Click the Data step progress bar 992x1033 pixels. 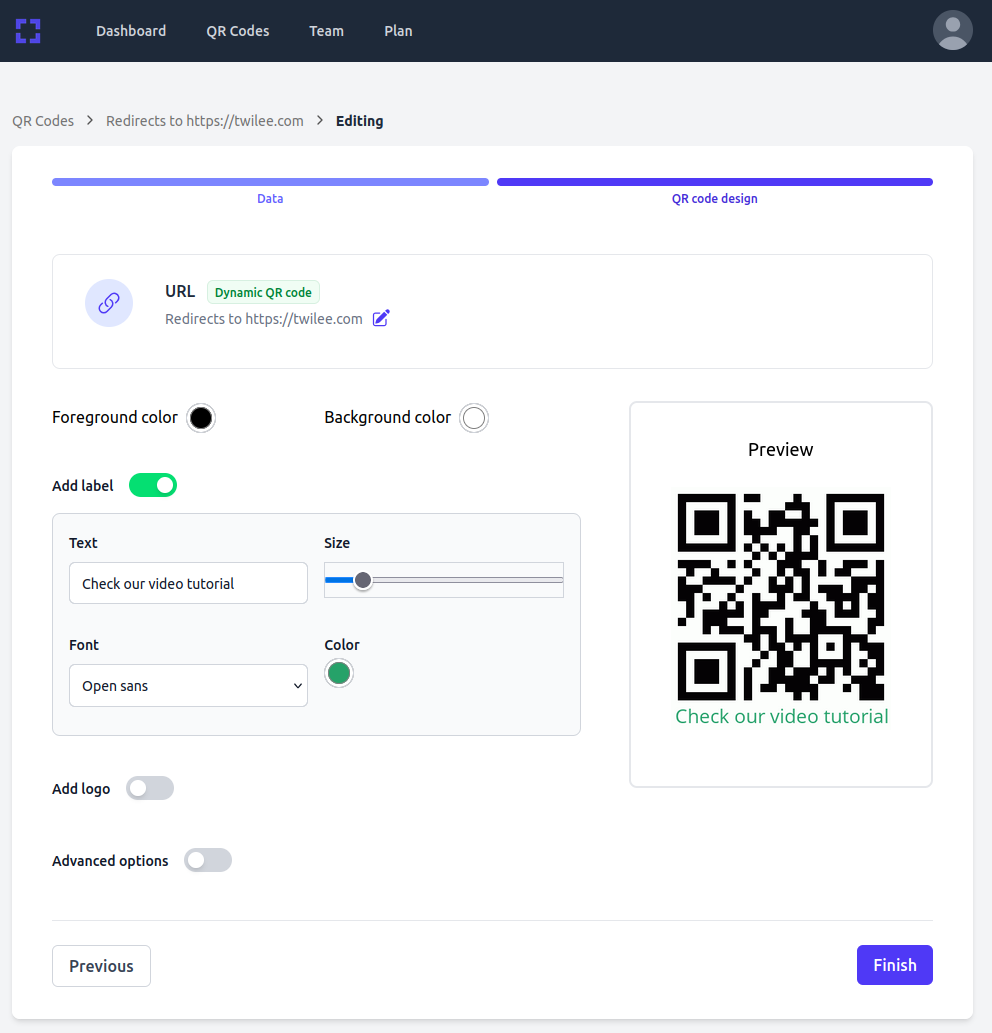click(x=270, y=182)
